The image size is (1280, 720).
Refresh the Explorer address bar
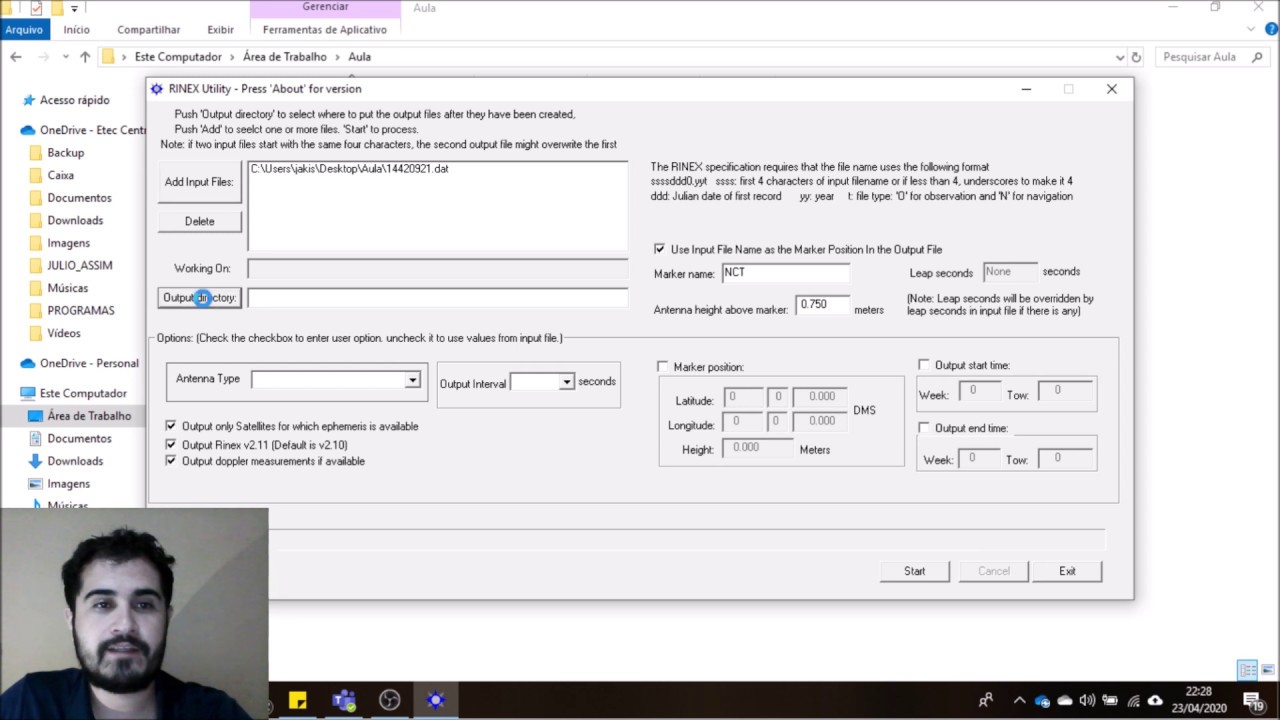click(1136, 57)
